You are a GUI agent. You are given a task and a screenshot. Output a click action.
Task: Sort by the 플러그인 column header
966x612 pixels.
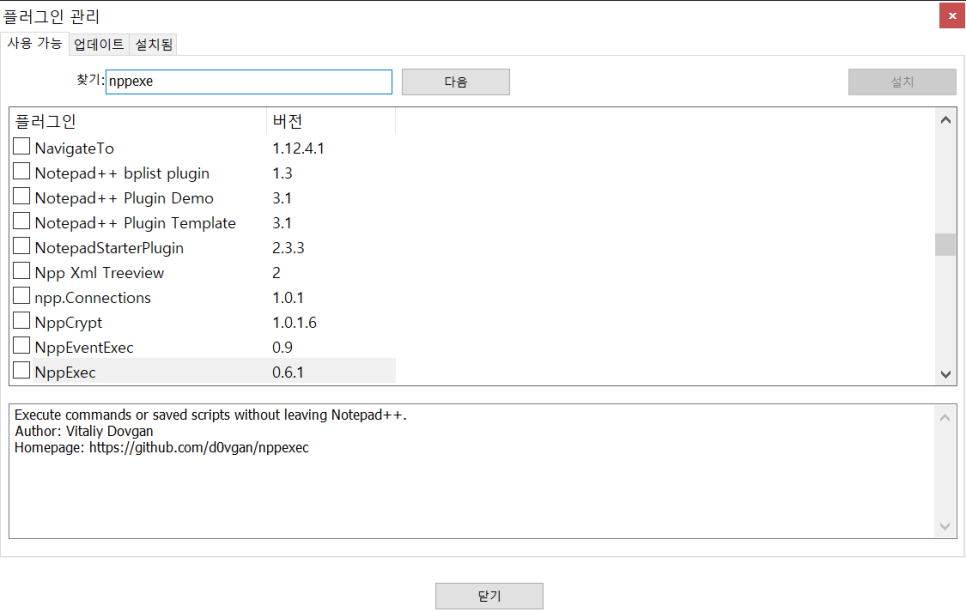140,121
